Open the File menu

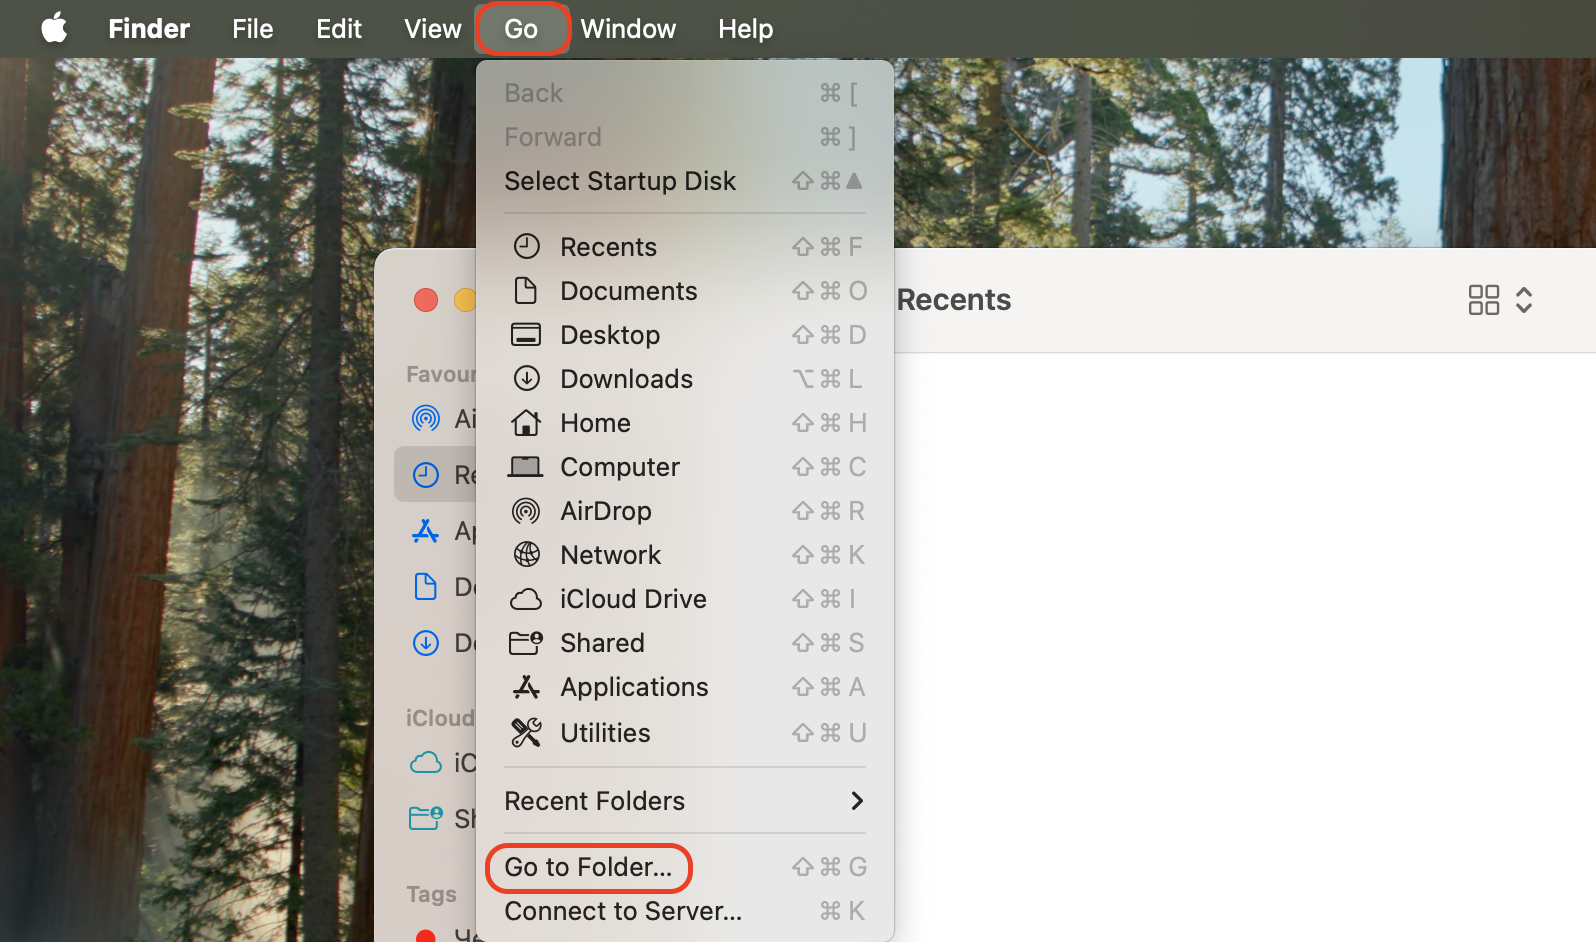[x=253, y=29]
